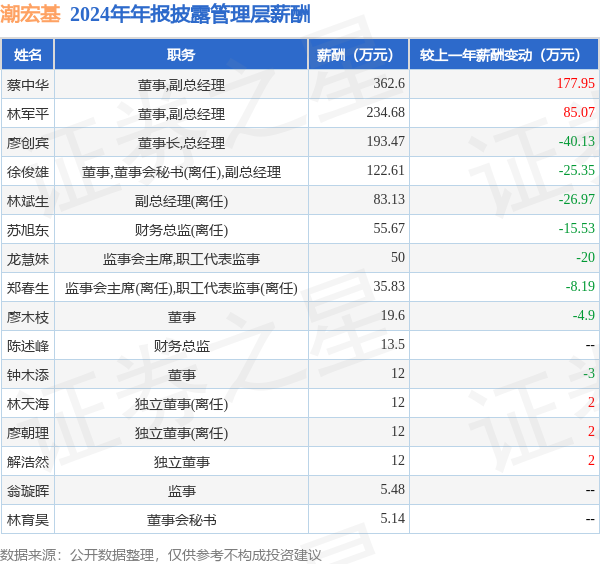Screen dimensions: 600x564
Task: Select the name 钟木添
Action: coord(28,375)
